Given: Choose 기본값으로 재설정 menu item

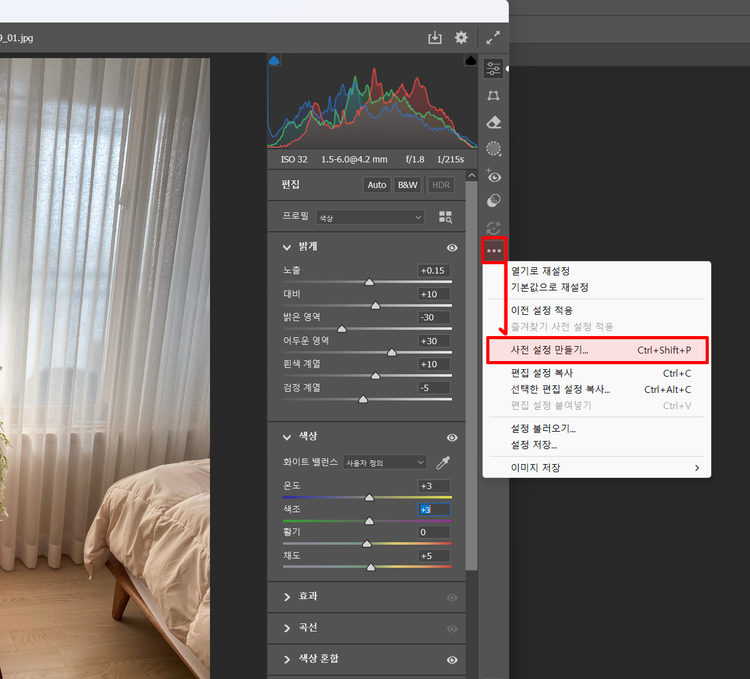Looking at the screenshot, I should click(596, 287).
